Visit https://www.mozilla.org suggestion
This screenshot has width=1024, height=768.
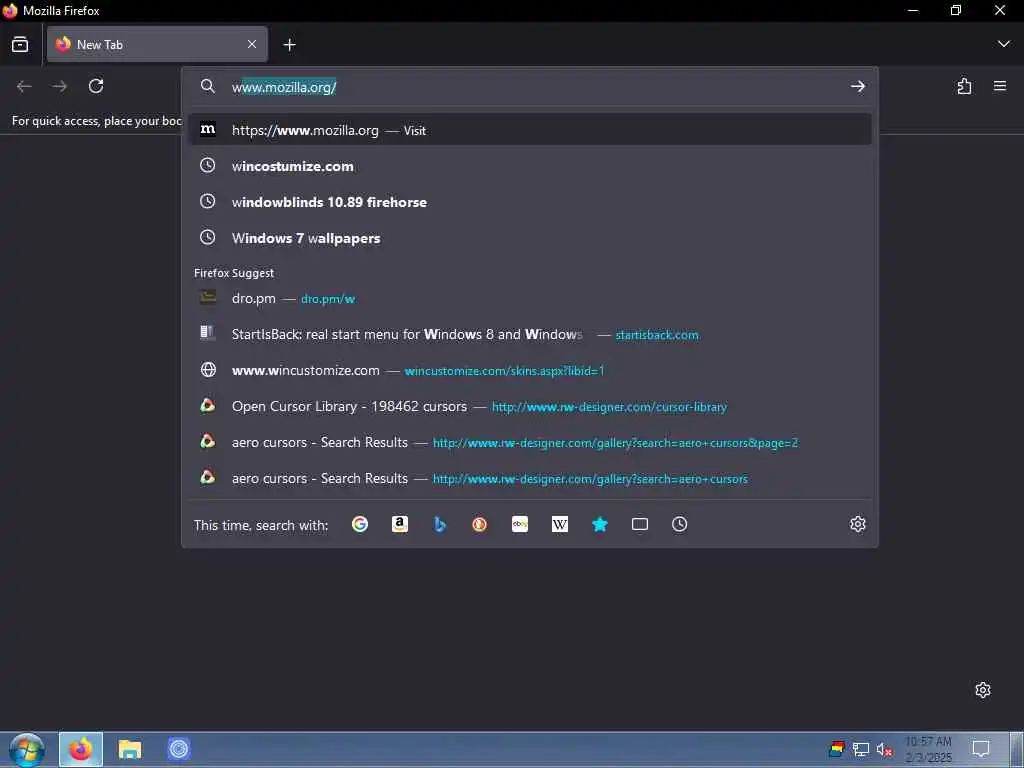530,130
